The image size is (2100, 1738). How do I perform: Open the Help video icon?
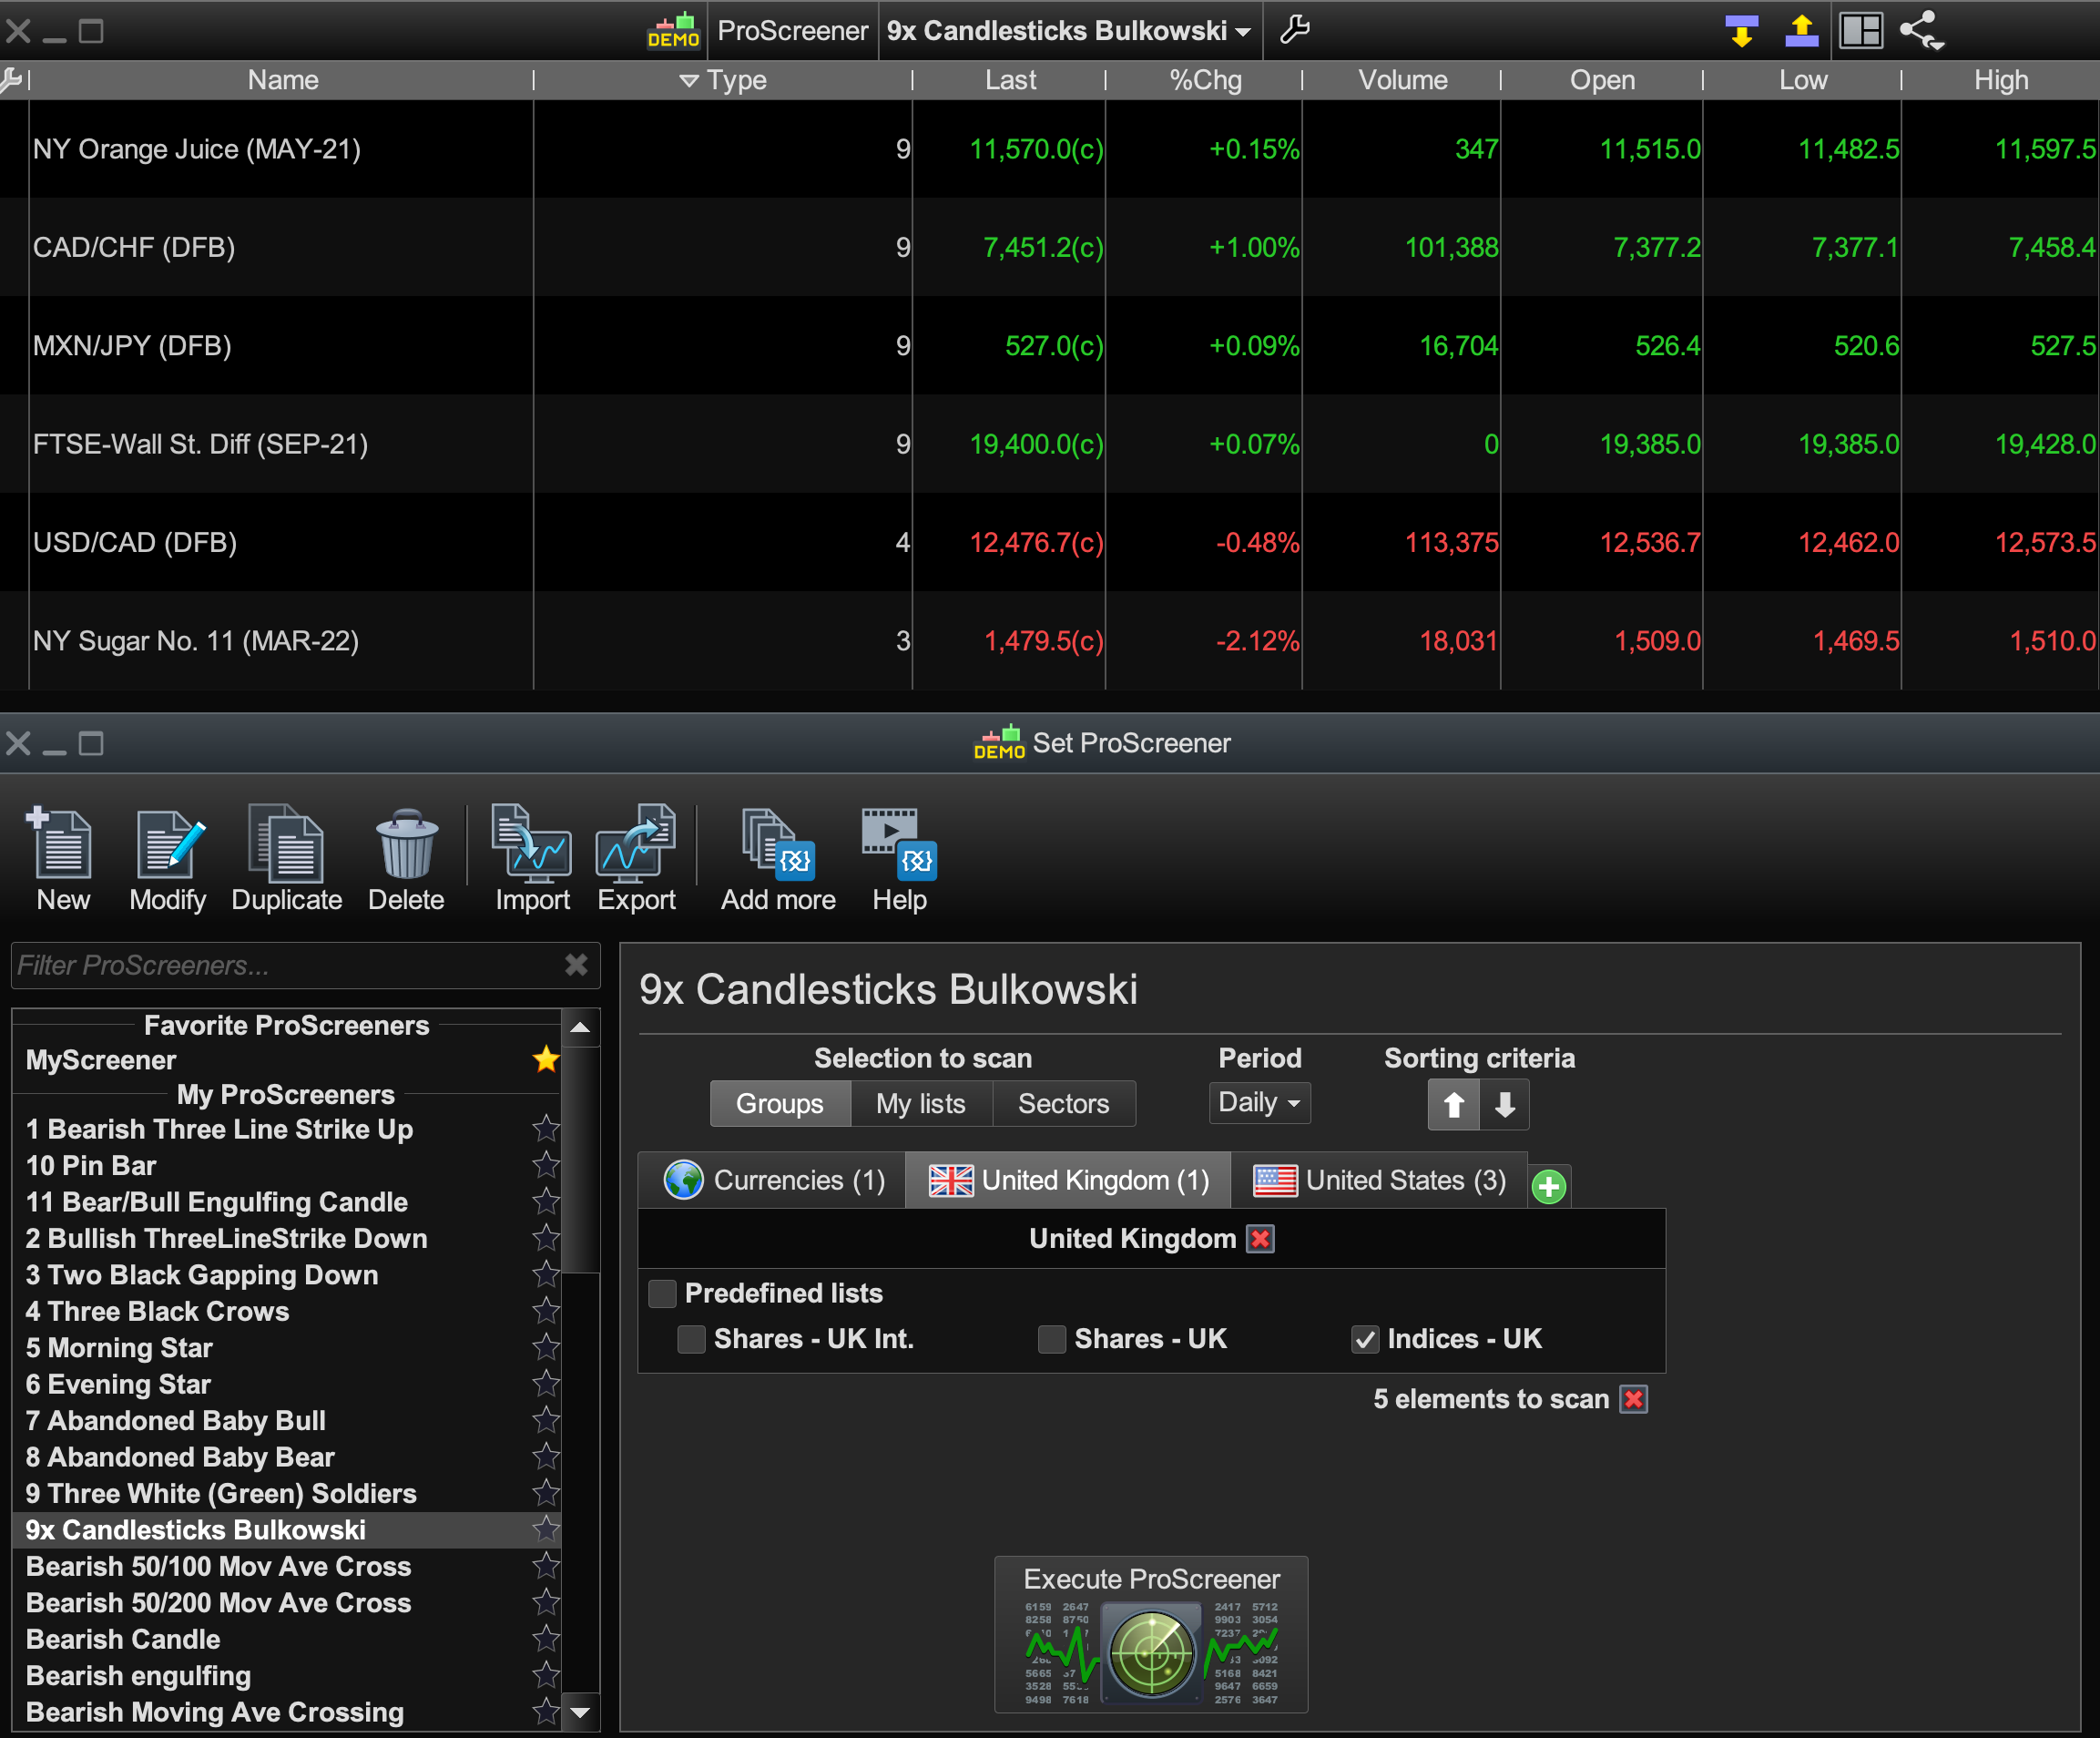pos(898,845)
